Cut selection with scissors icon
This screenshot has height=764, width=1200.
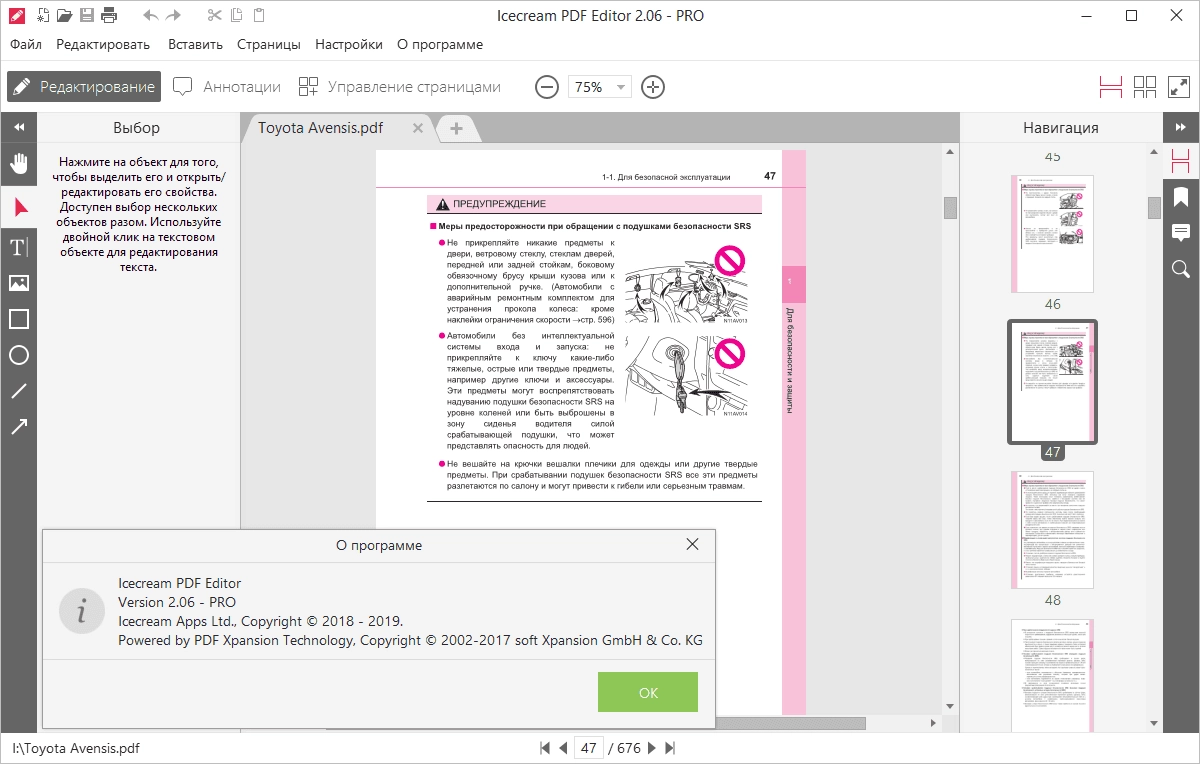215,15
